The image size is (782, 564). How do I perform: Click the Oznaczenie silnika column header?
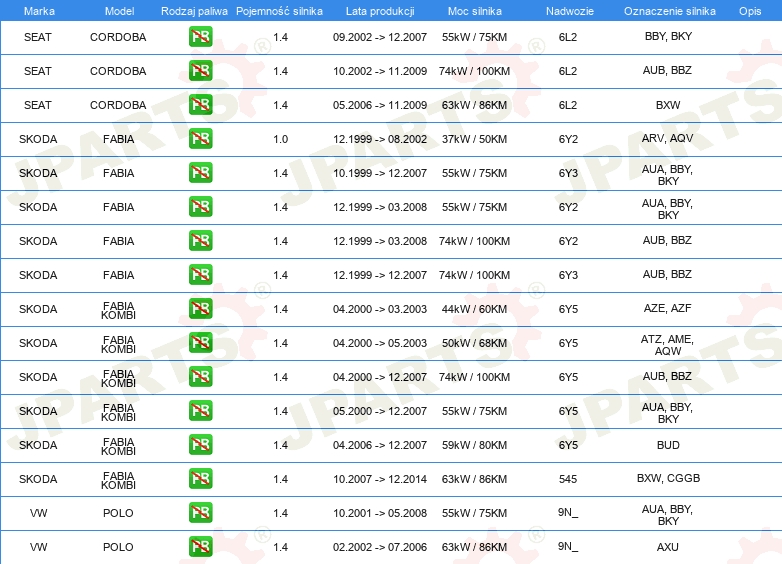[x=669, y=11]
